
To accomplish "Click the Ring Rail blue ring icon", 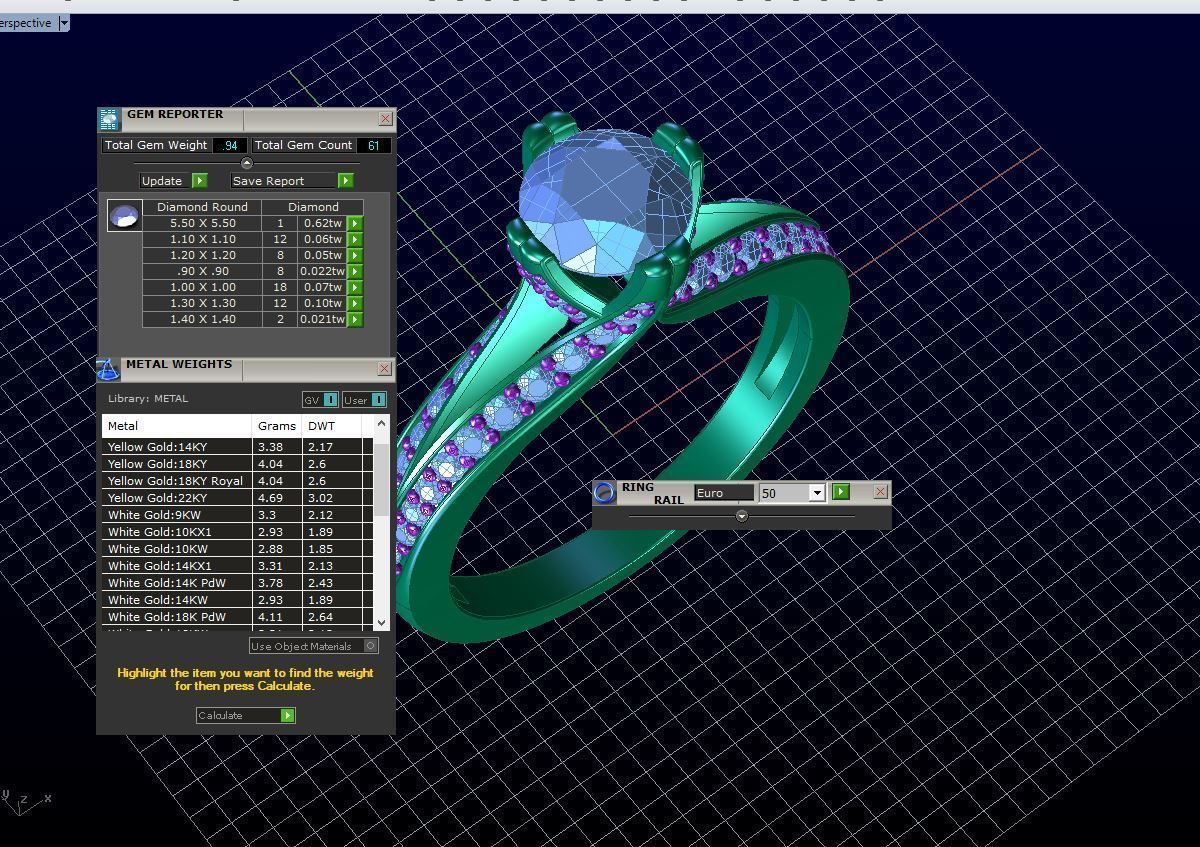I will coord(604,492).
